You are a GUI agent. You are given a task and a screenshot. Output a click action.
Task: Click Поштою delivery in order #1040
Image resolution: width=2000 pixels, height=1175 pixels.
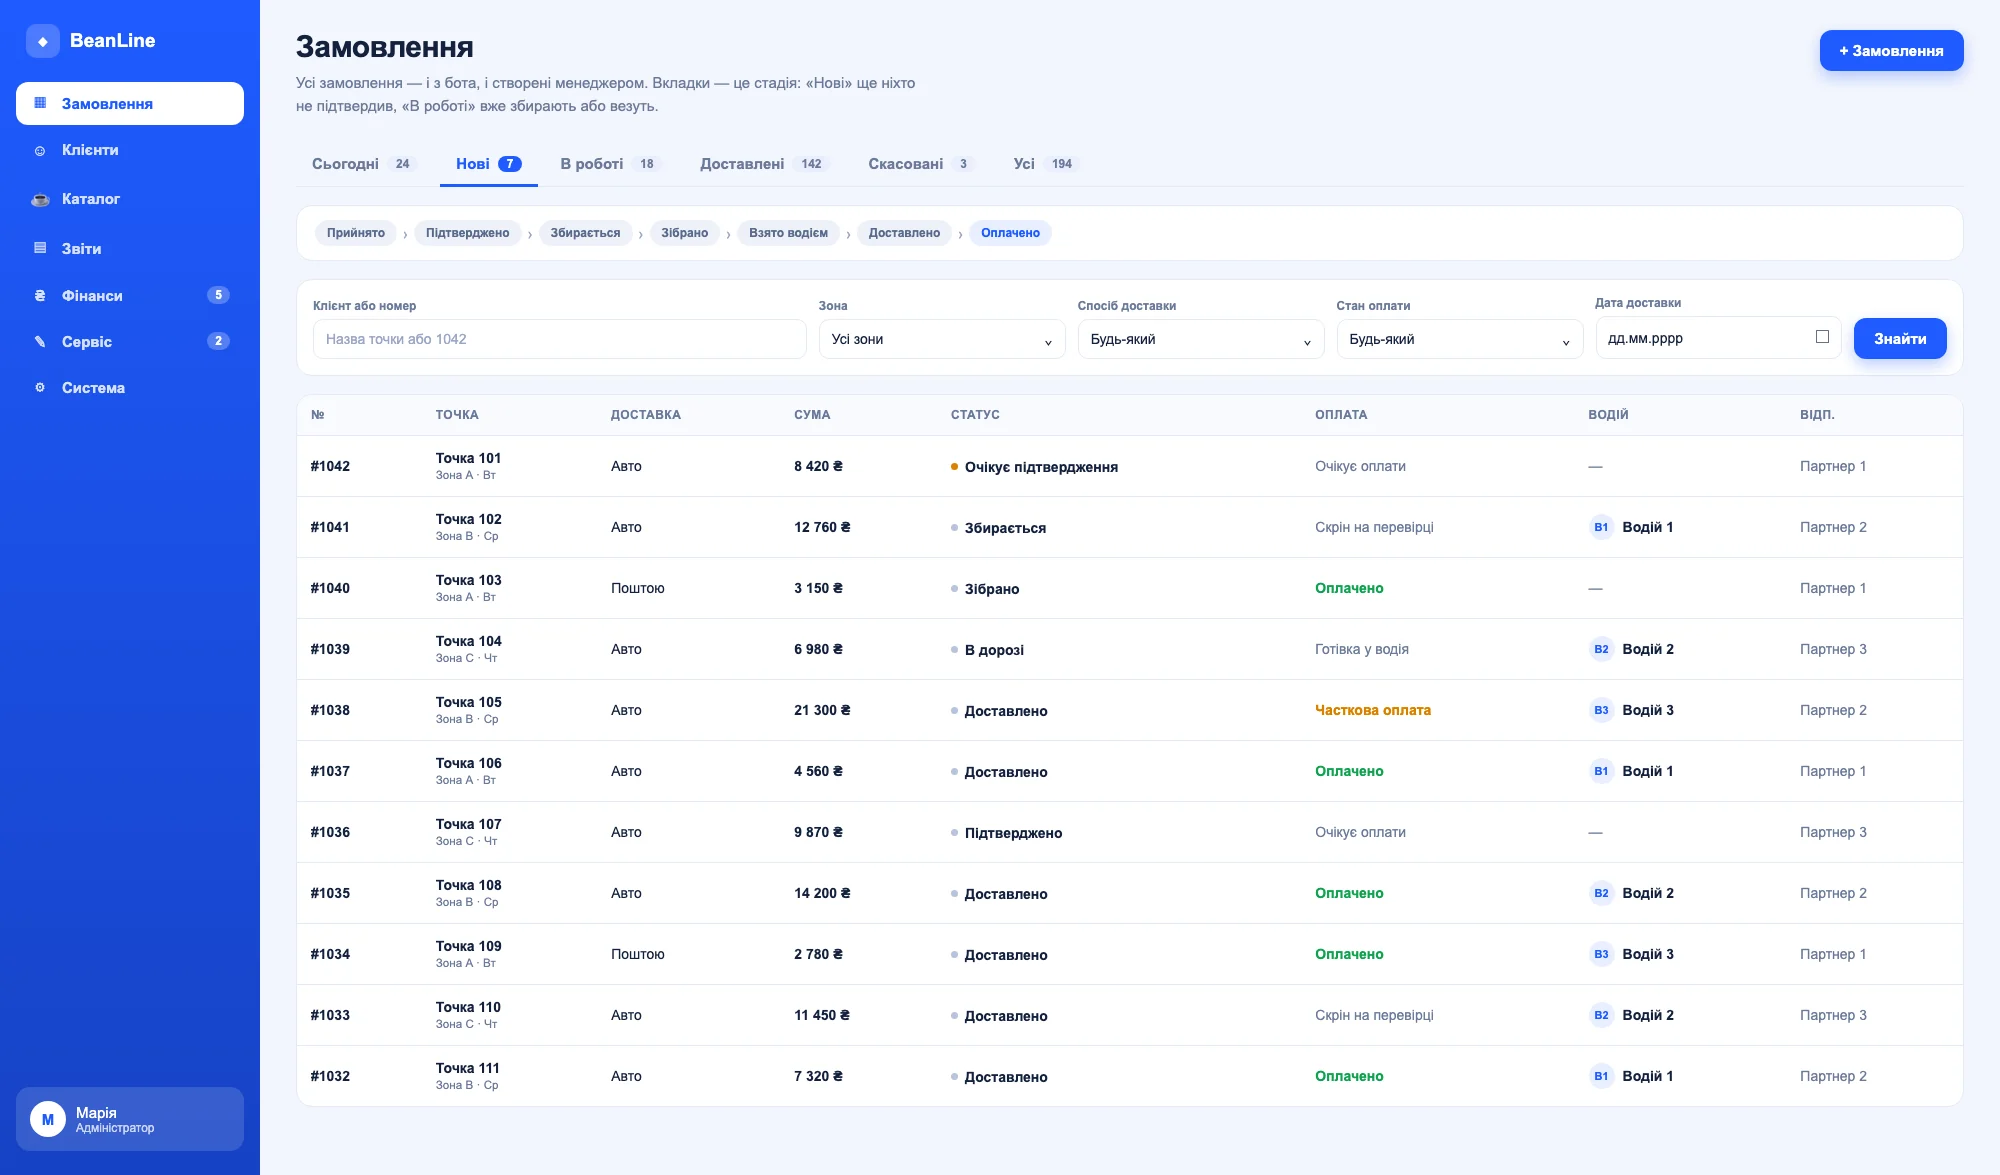638,588
